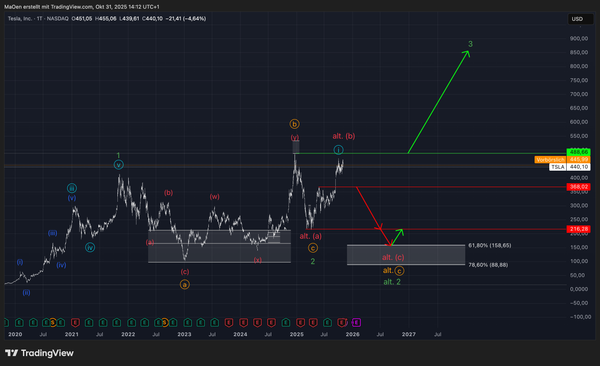
Task: Open the green earnings marker above the 2022 label
Action: click(x=131, y=323)
